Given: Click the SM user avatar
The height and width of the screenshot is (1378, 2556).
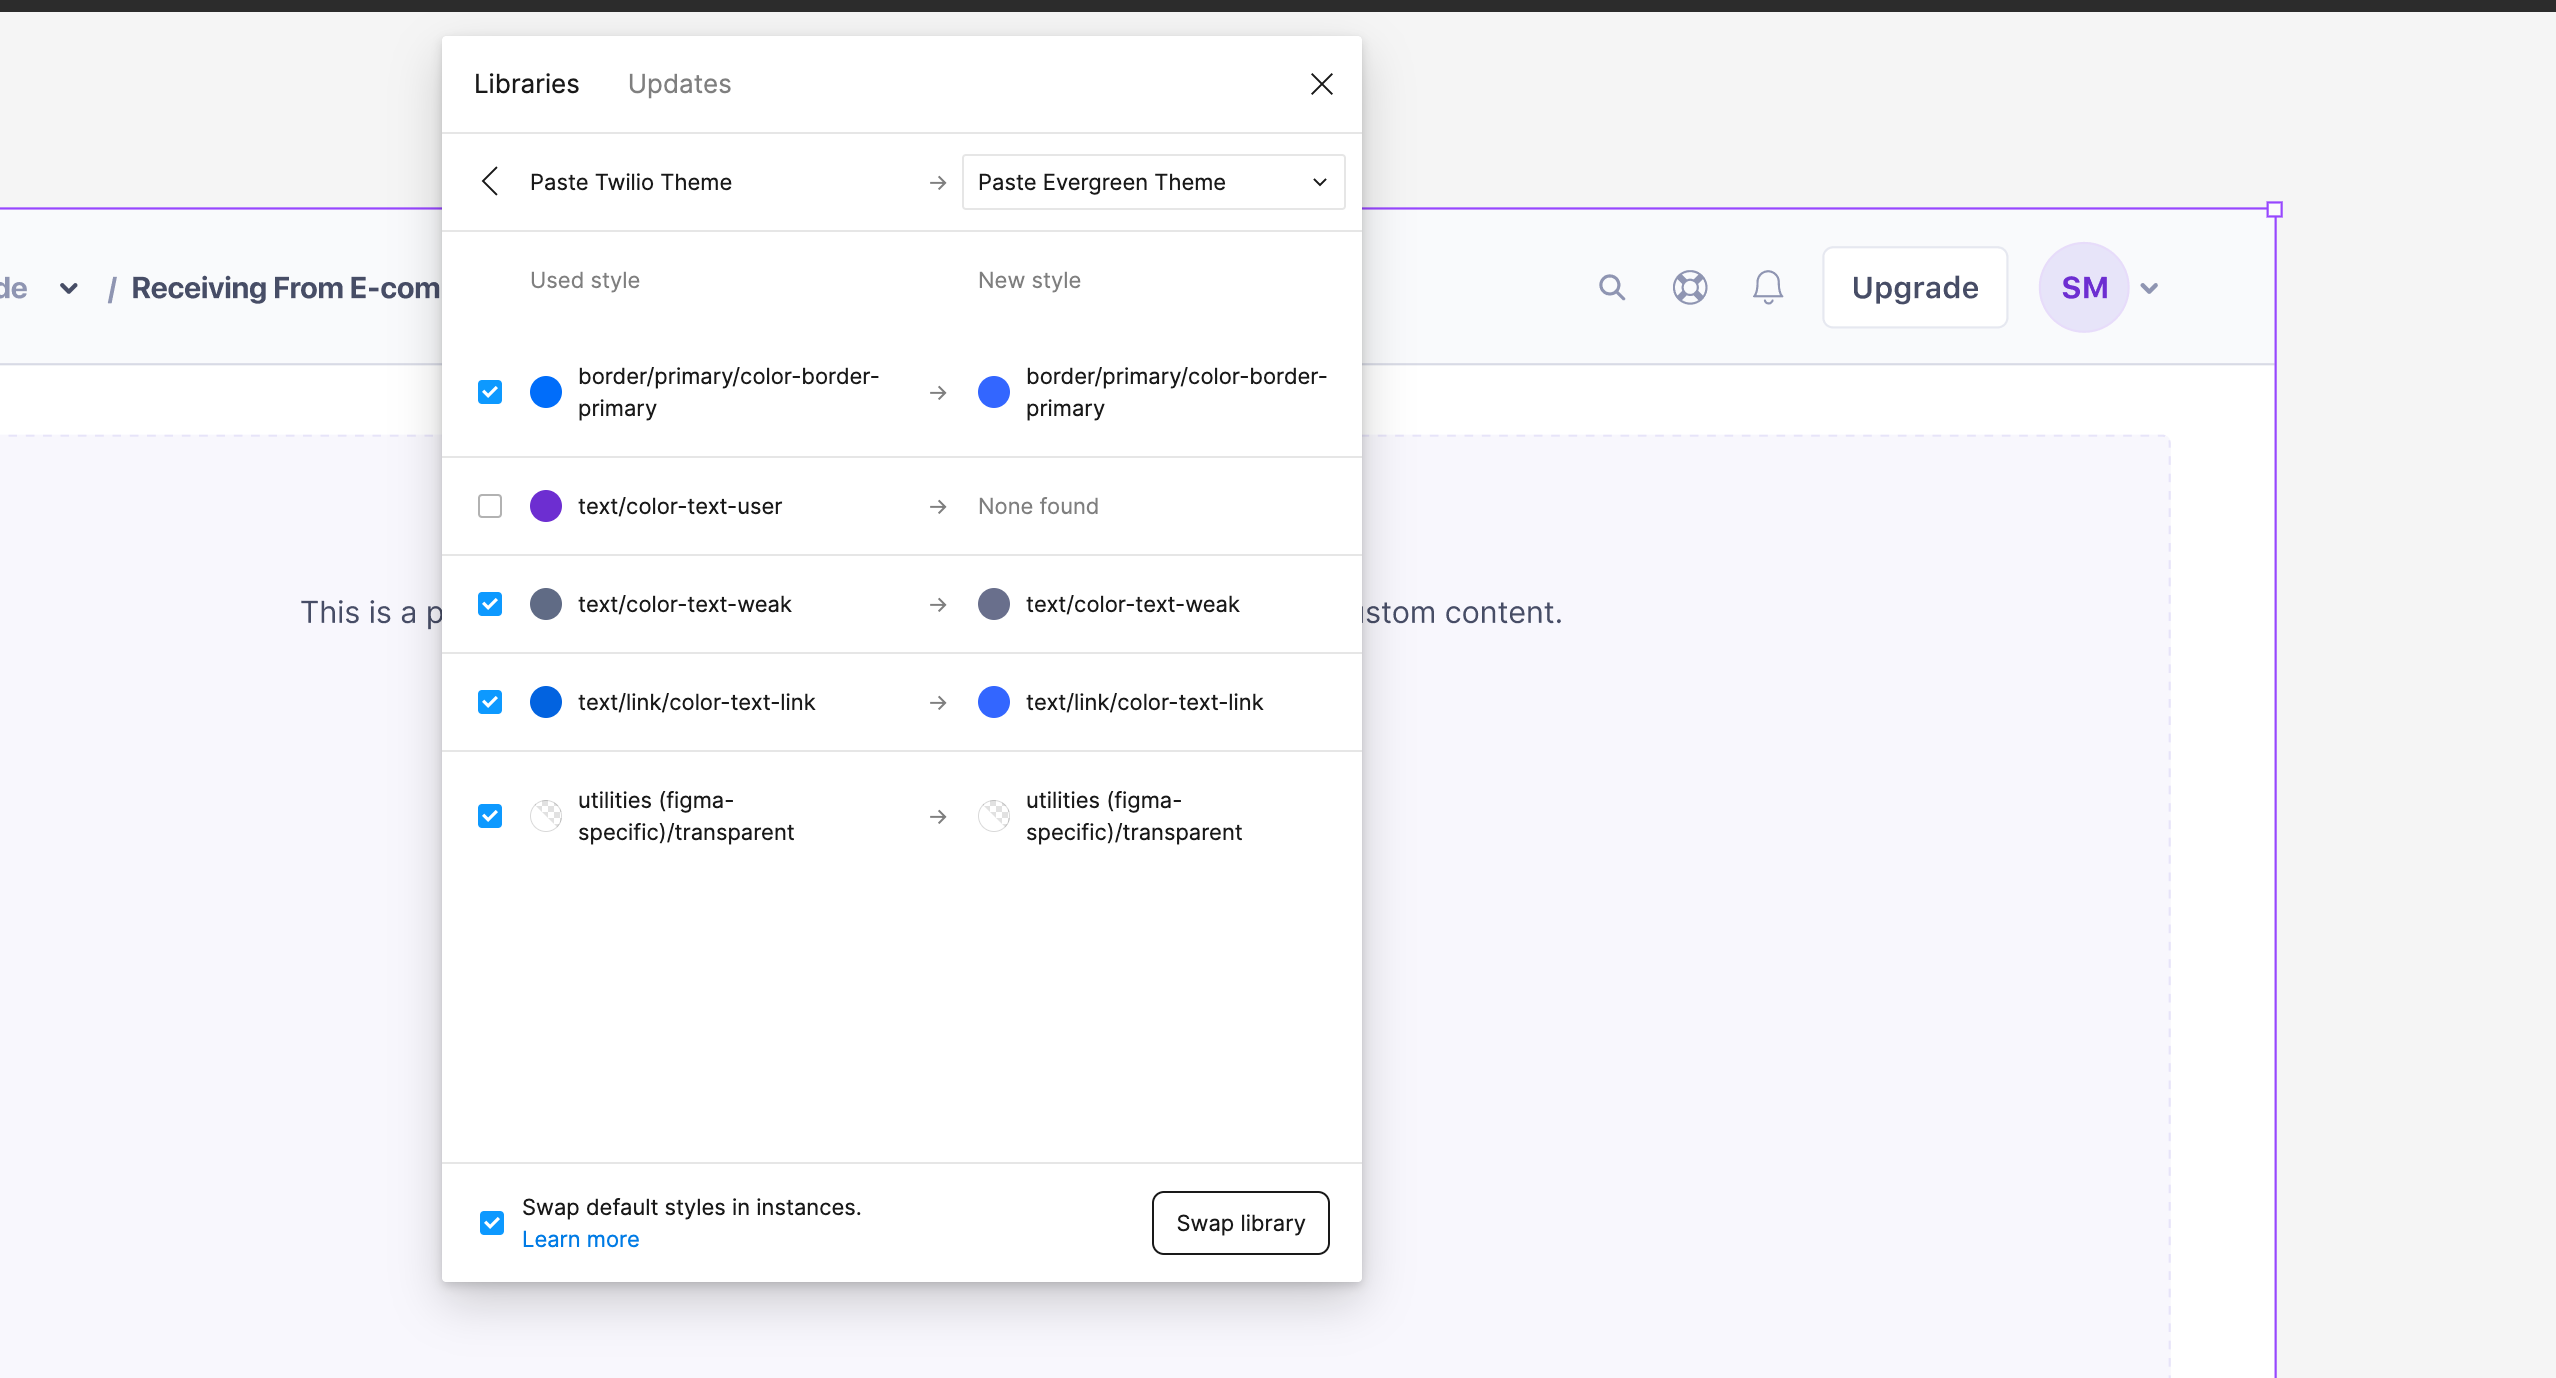Looking at the screenshot, I should pyautogui.click(x=2084, y=288).
